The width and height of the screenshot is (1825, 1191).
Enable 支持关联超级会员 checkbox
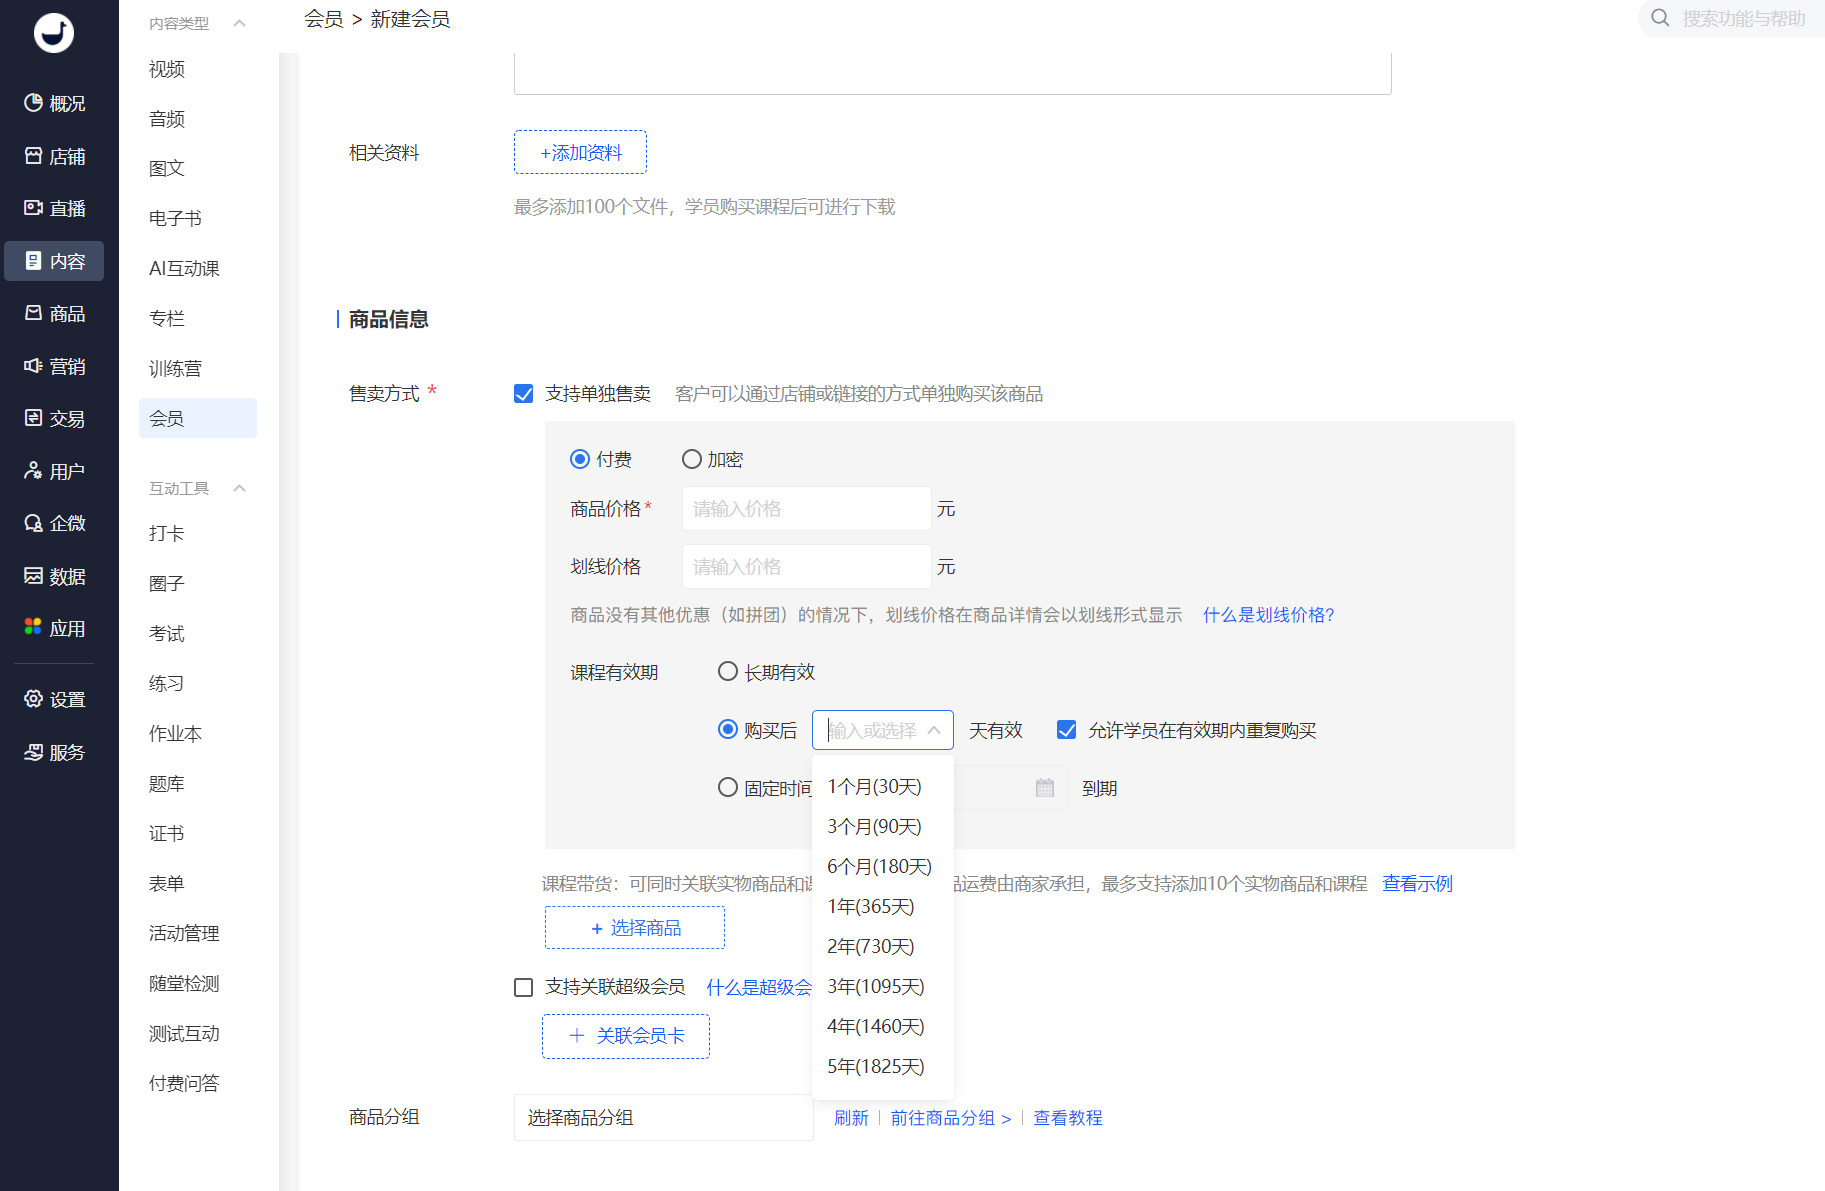(x=523, y=987)
